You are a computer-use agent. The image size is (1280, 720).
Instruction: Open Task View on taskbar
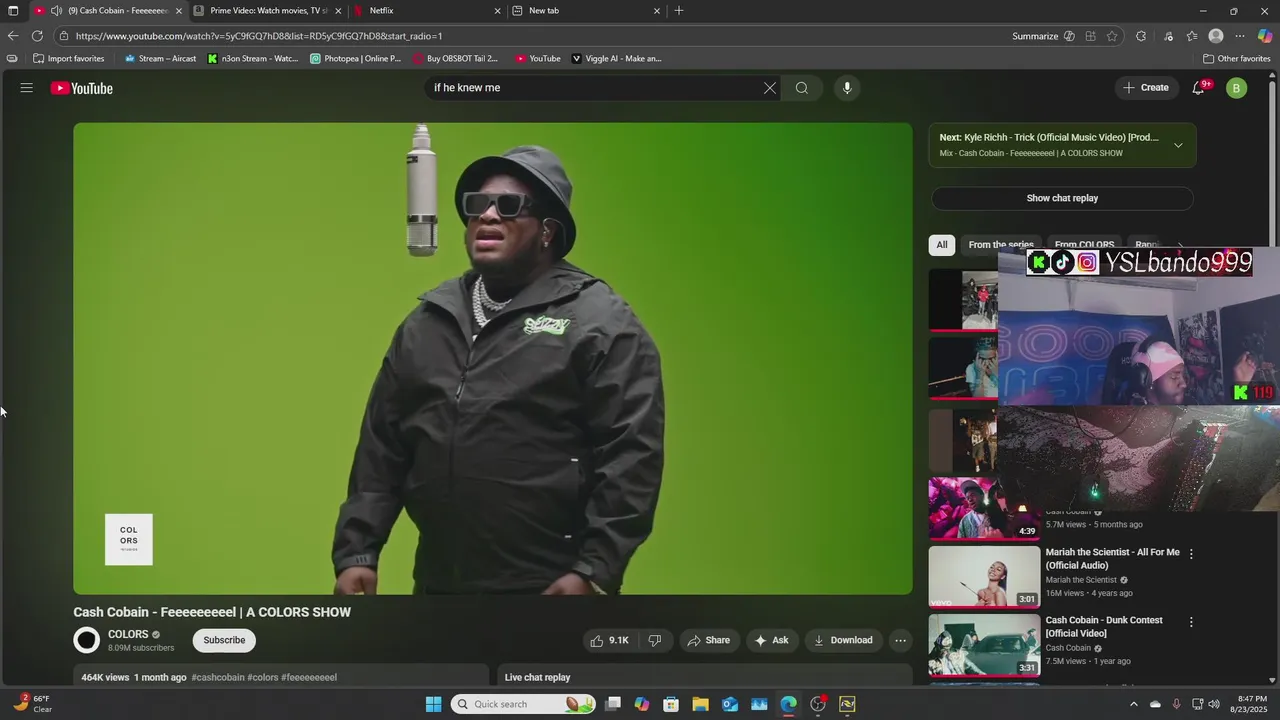coord(613,704)
